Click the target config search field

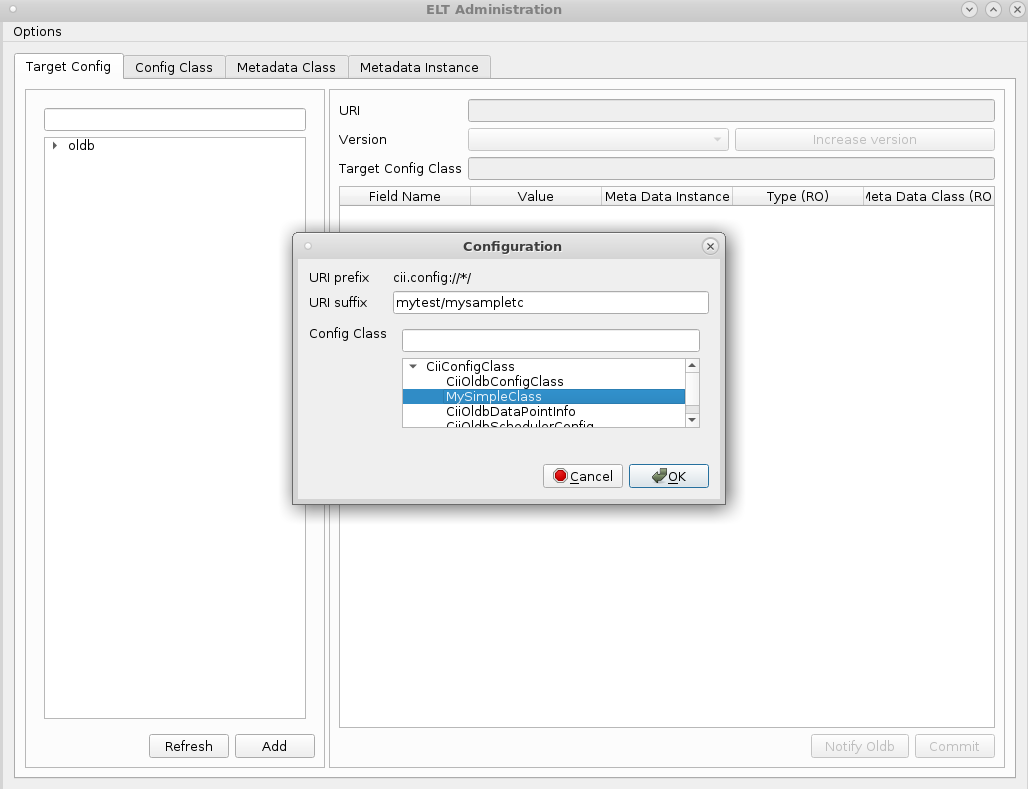(174, 120)
